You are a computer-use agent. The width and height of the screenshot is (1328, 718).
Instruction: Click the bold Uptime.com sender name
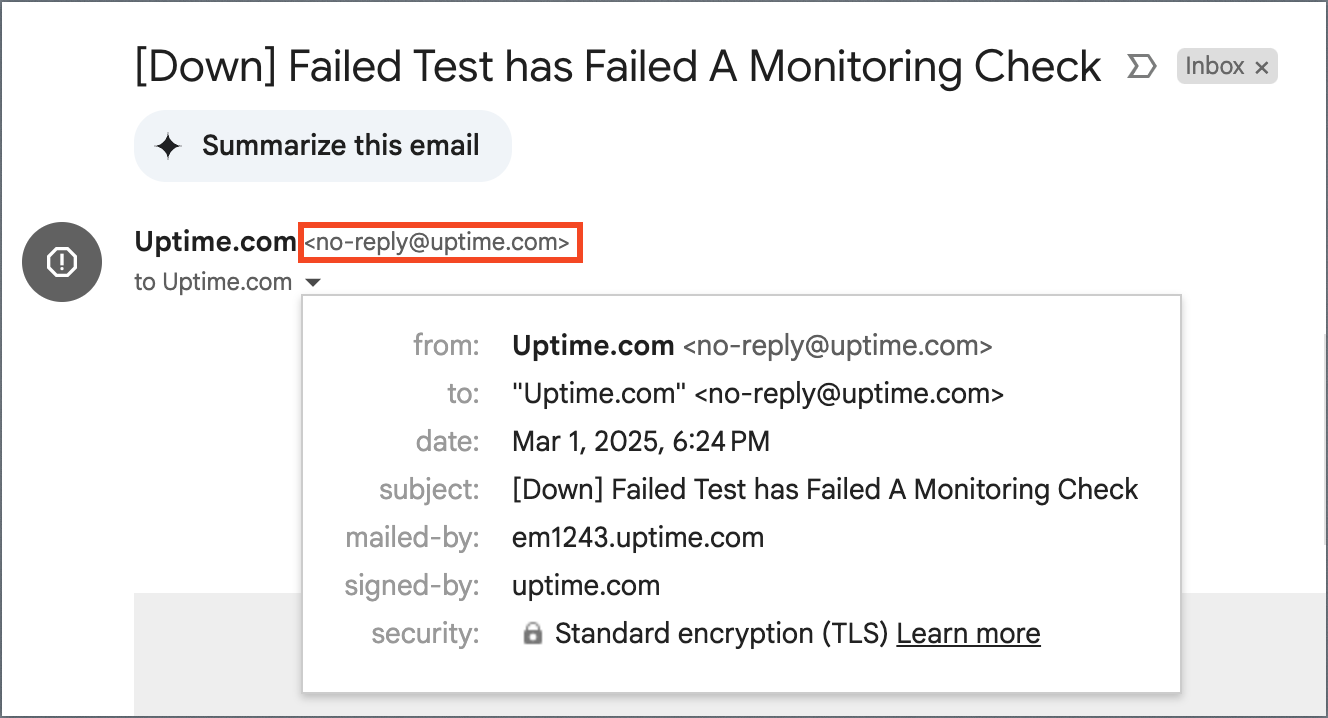215,242
